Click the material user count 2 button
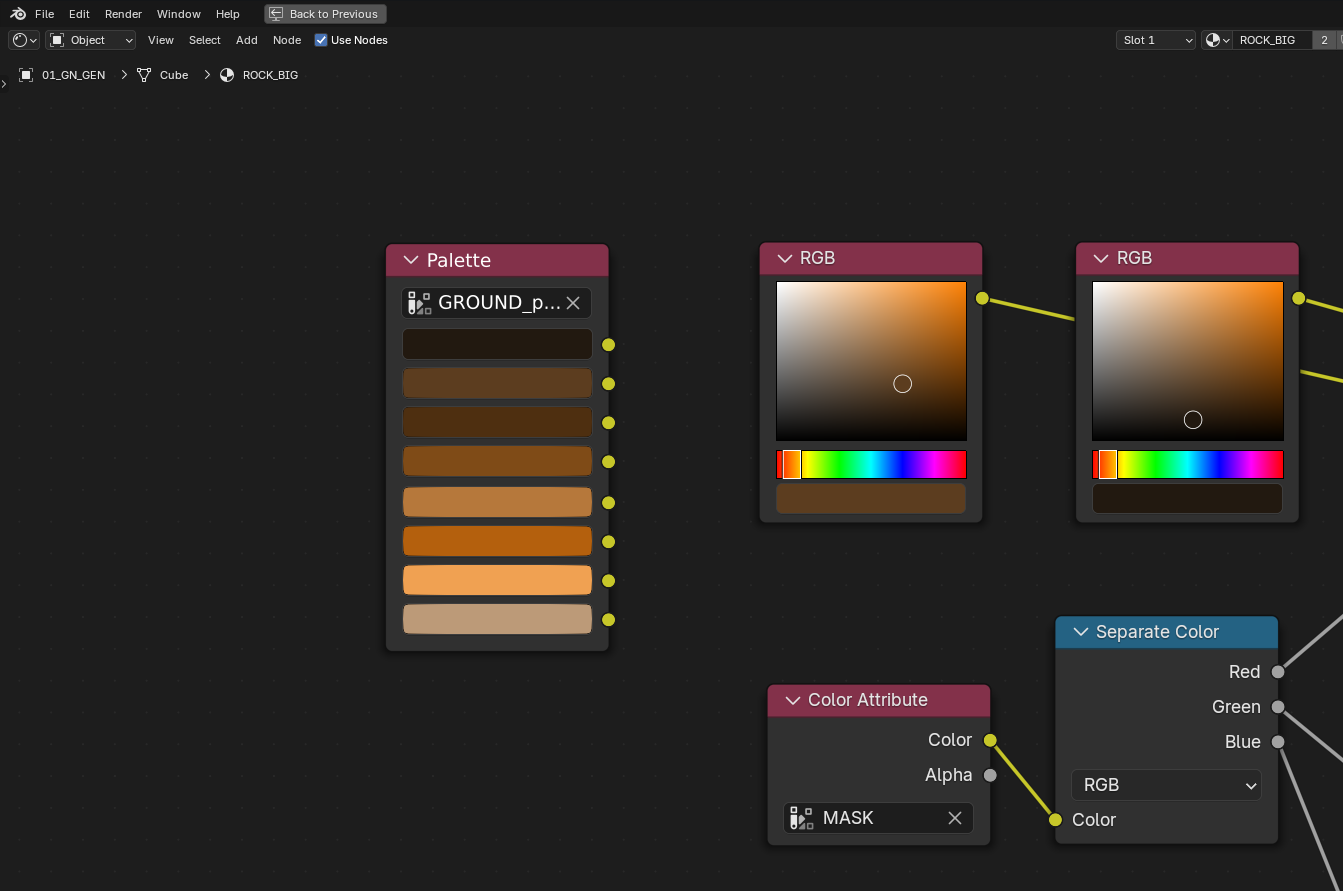 [1324, 40]
